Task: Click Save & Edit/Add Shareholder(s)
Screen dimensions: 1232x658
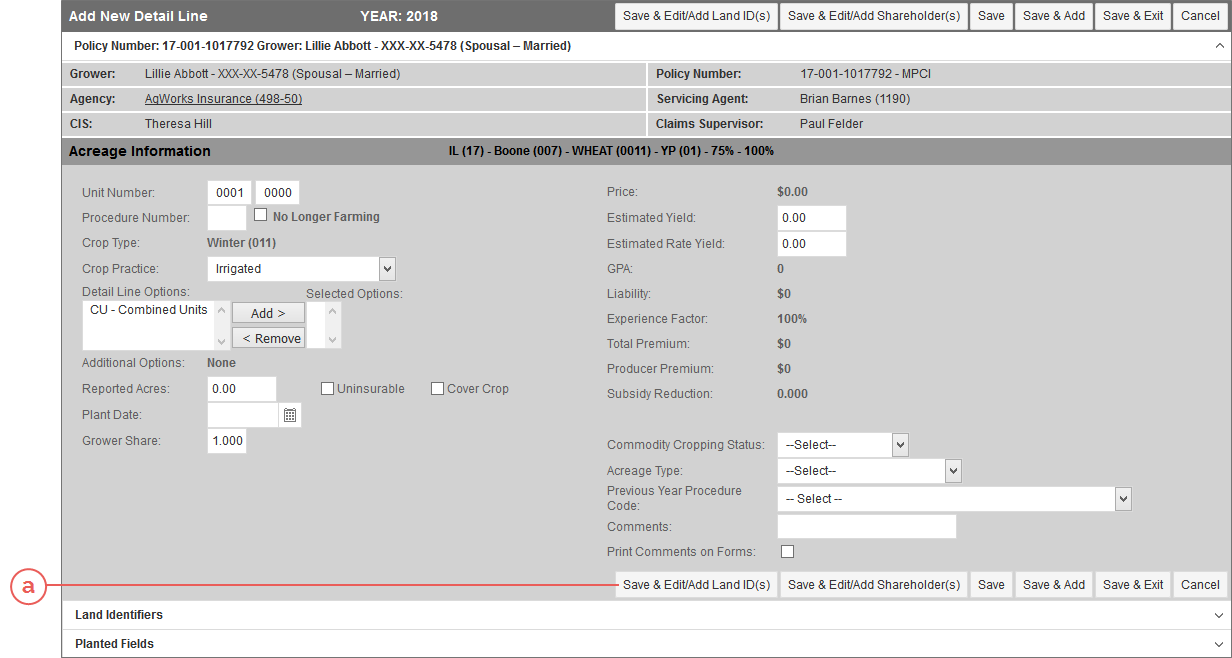Action: pos(873,584)
